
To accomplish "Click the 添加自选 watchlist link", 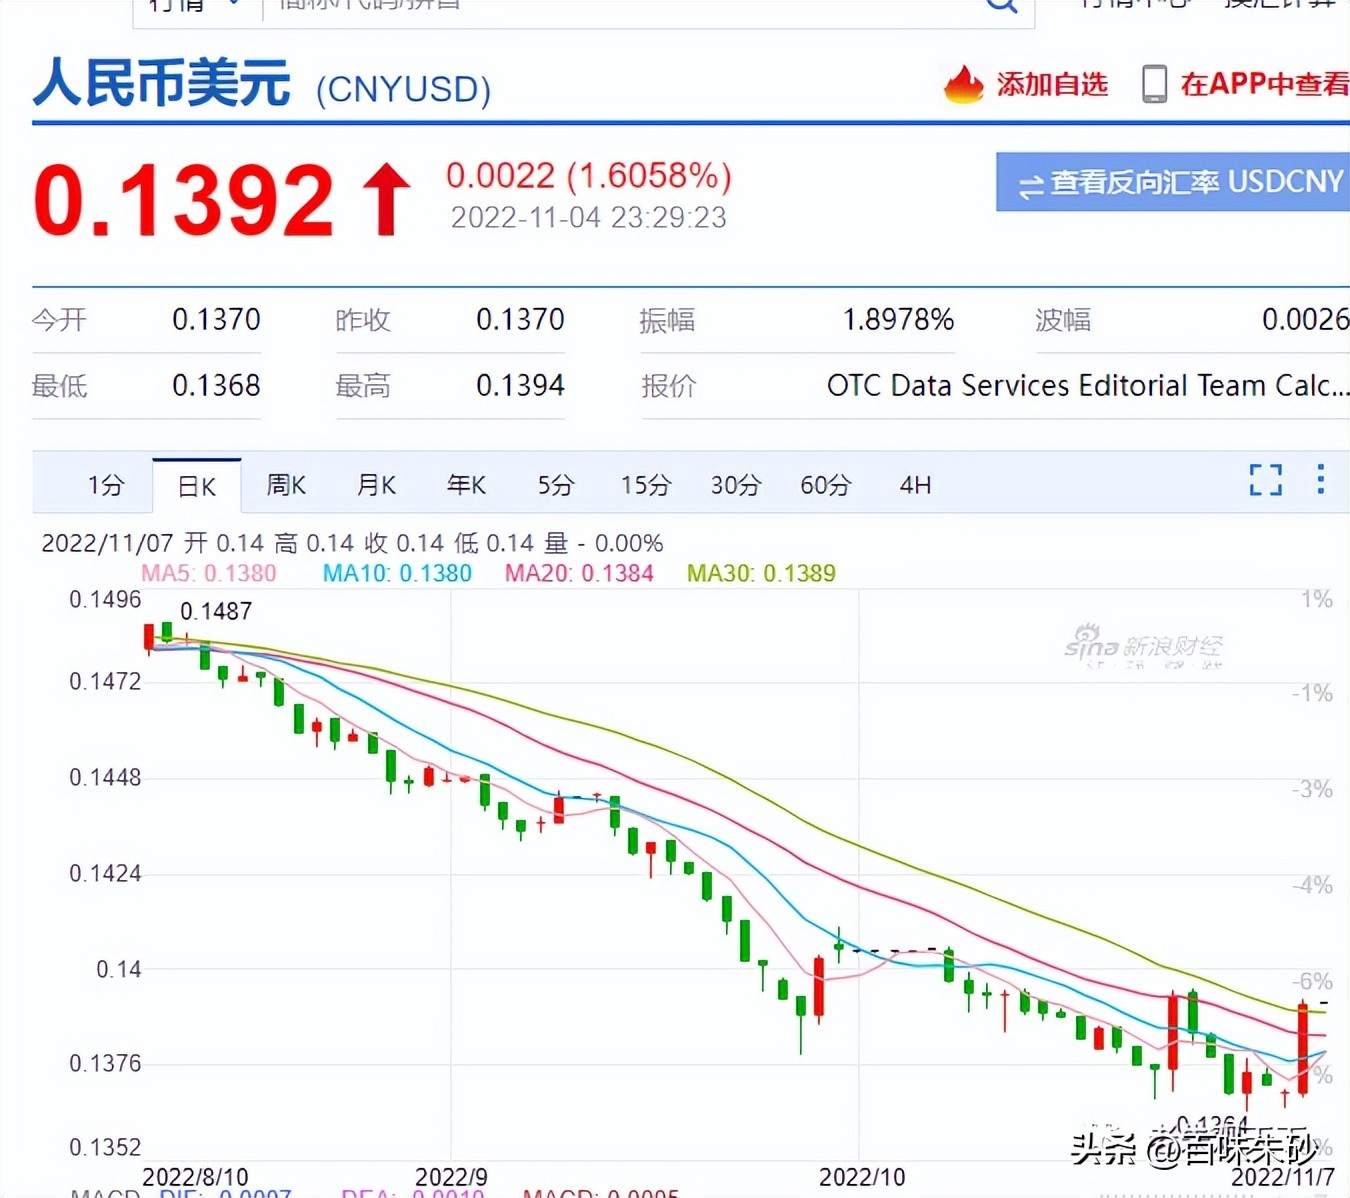I will [x=1051, y=84].
